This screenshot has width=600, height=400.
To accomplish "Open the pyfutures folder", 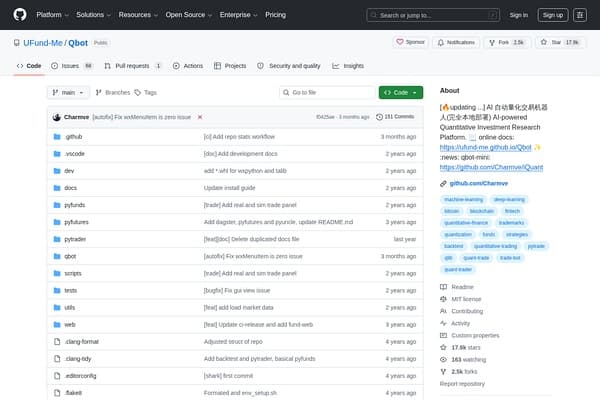I will point(76,222).
